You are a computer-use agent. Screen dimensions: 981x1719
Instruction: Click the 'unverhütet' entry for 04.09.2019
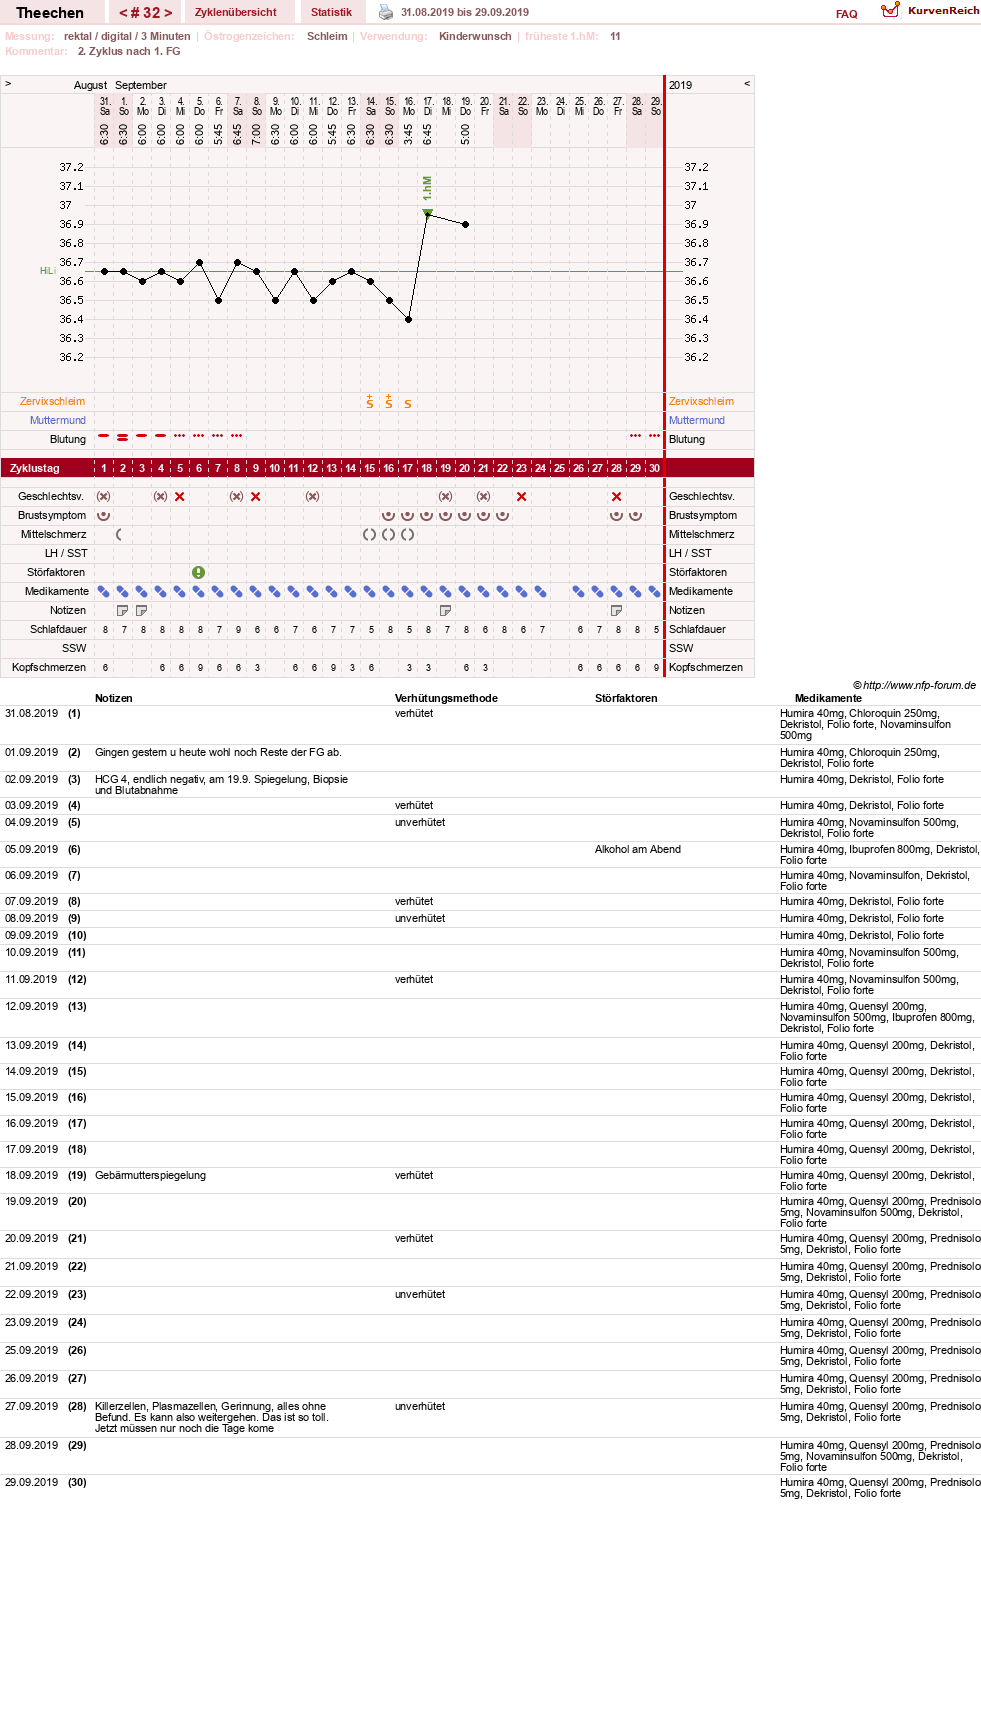pos(420,822)
